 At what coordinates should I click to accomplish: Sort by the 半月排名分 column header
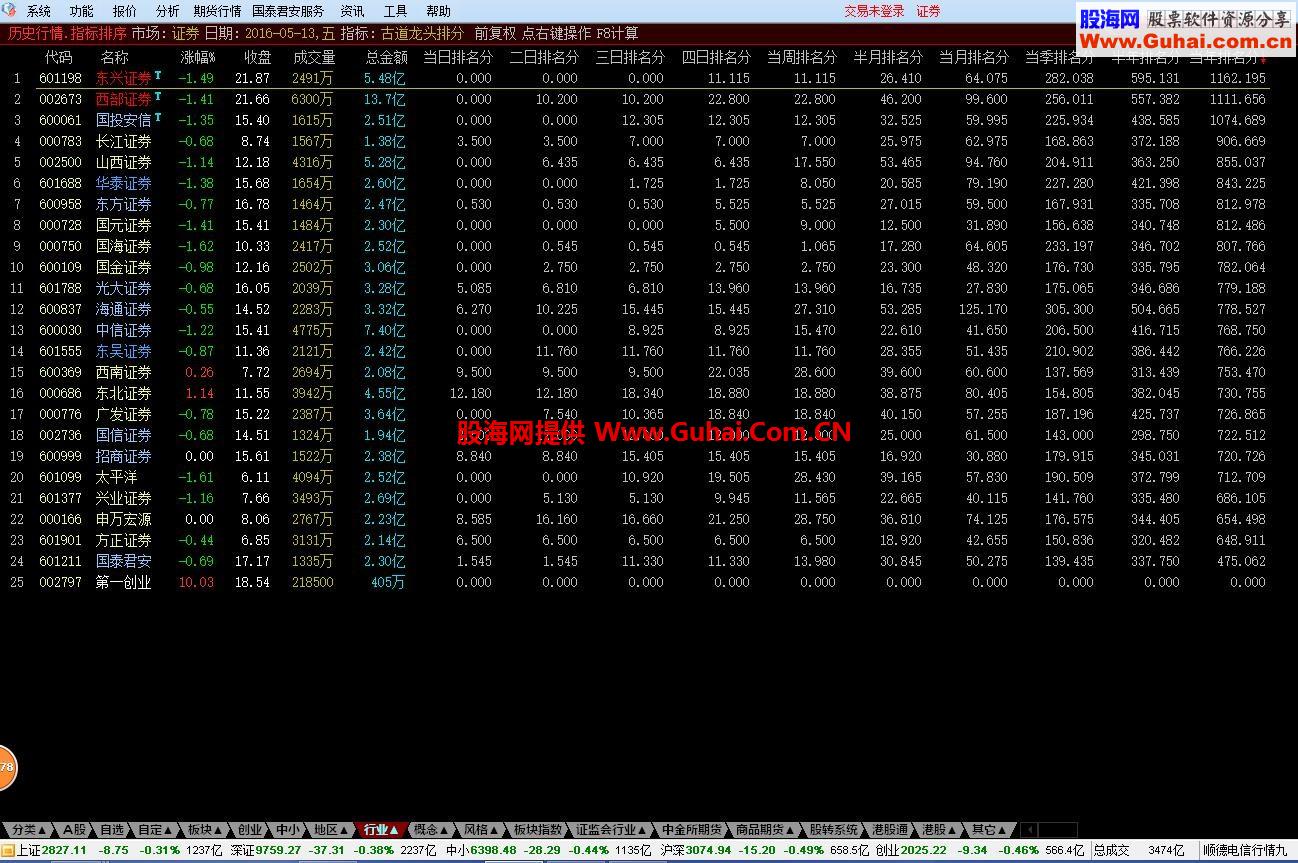pos(888,57)
